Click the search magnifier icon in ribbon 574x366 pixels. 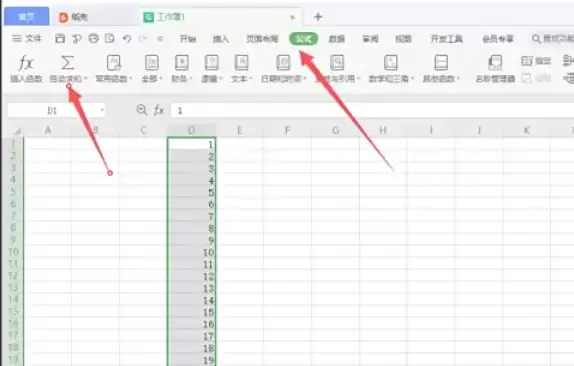tap(536, 38)
